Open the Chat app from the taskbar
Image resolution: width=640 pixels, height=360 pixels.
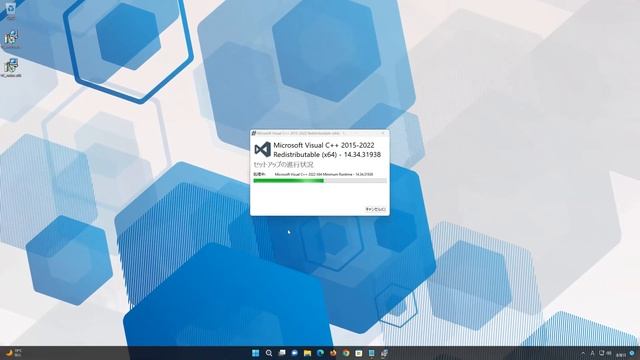coord(294,353)
